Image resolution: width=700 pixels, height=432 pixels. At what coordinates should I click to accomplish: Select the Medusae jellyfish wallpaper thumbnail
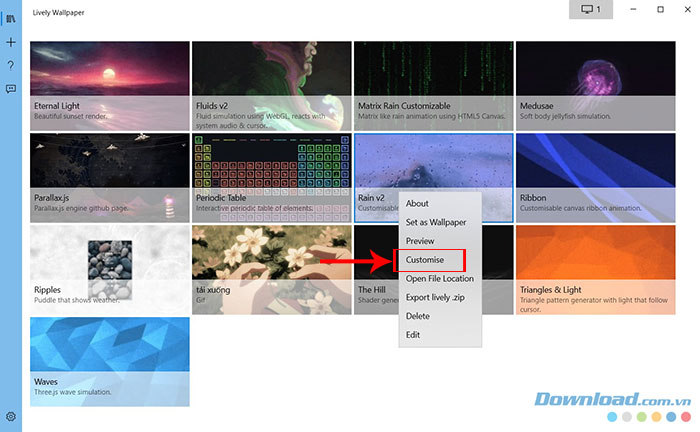596,86
